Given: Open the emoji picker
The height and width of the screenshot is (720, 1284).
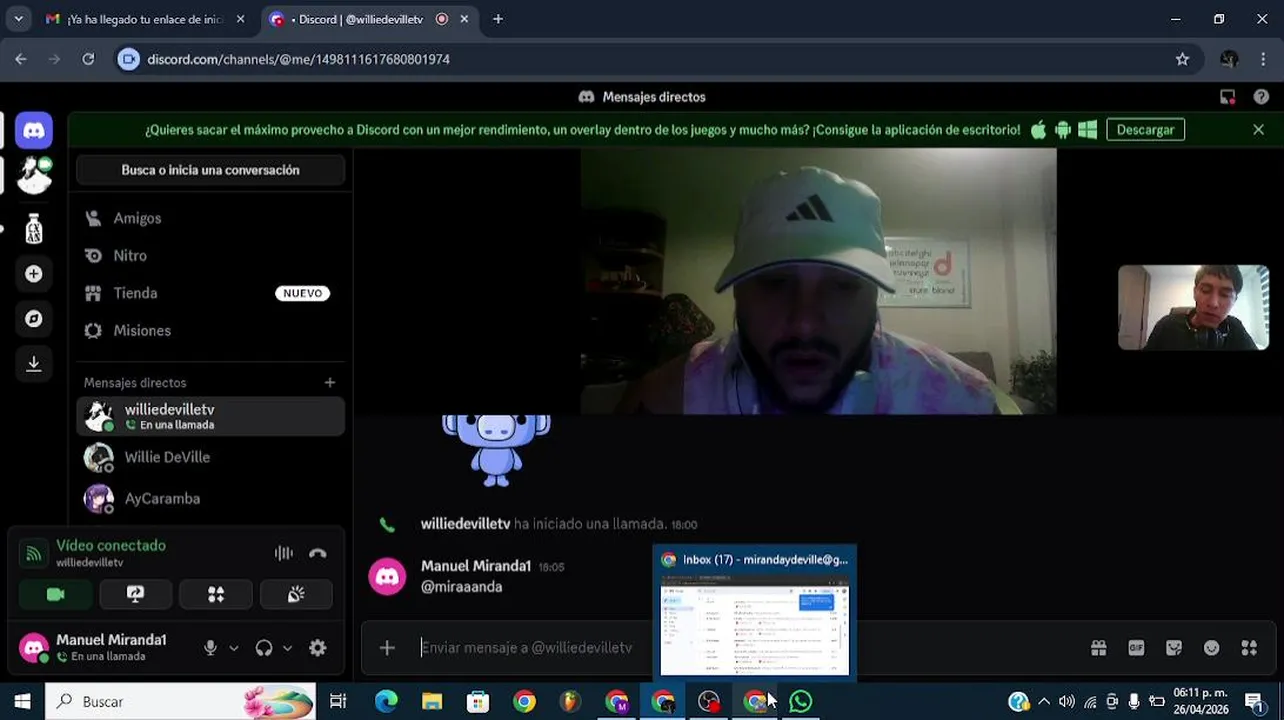Looking at the screenshot, I should [x=1211, y=648].
